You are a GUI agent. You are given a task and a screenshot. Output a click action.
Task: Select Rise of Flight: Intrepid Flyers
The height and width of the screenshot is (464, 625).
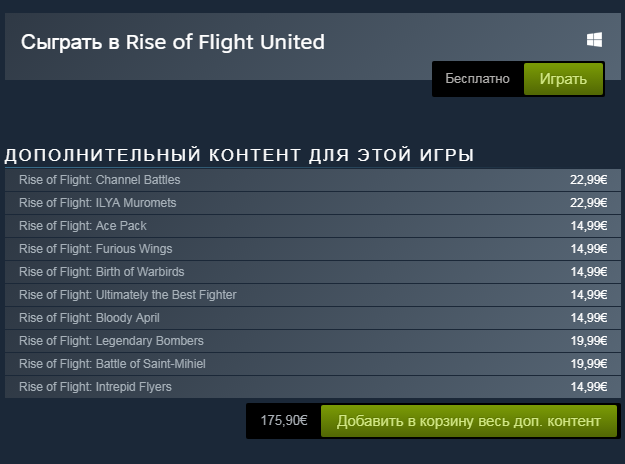pyautogui.click(x=313, y=387)
